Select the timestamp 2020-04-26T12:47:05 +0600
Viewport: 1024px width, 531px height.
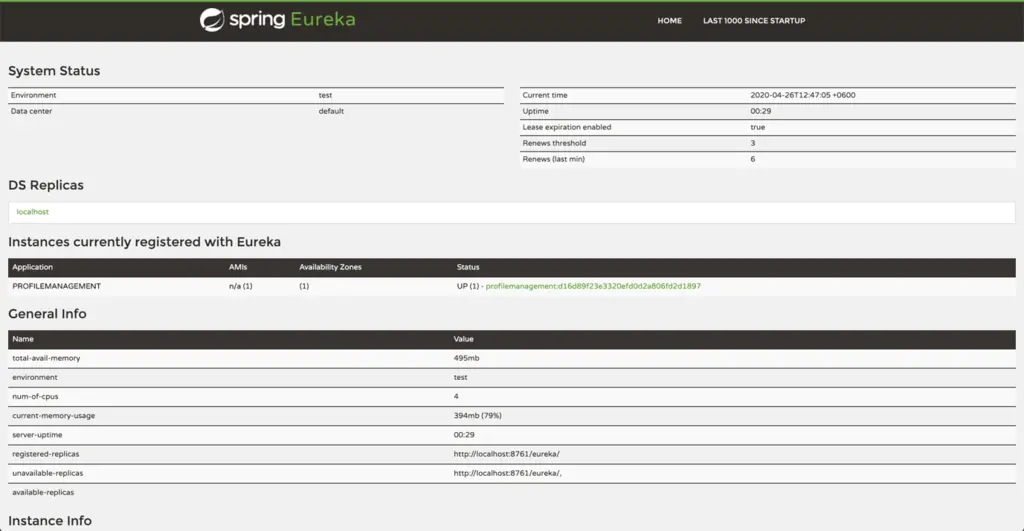803,95
